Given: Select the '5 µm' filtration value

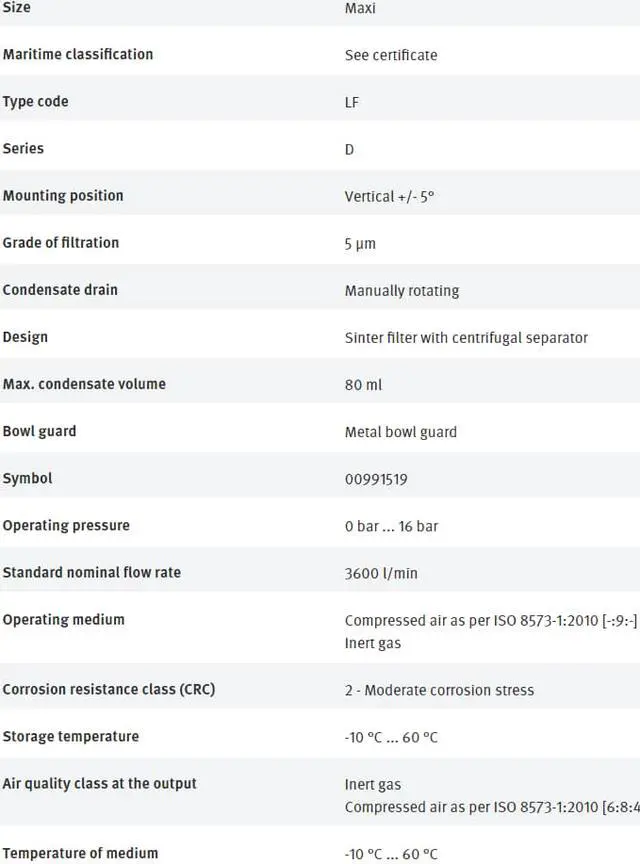Looking at the screenshot, I should coord(360,243).
